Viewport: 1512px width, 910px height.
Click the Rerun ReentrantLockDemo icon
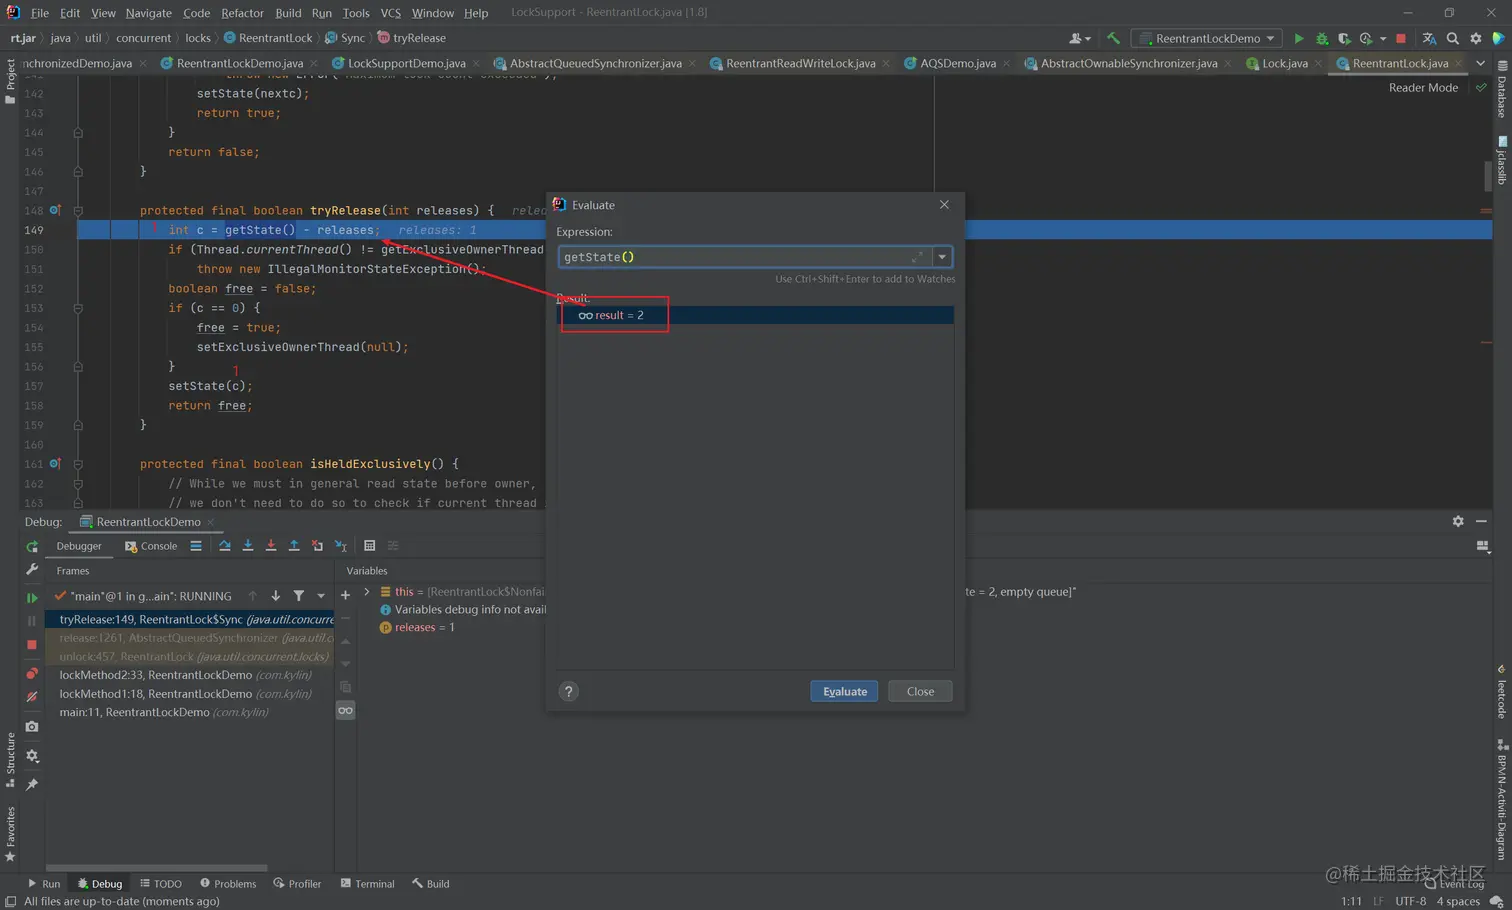click(32, 547)
